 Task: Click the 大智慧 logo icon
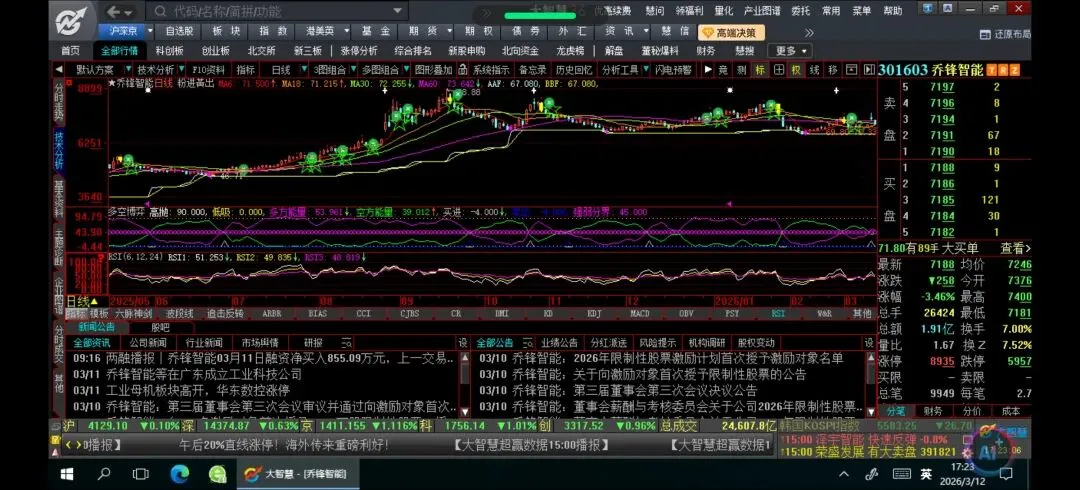(x=72, y=19)
